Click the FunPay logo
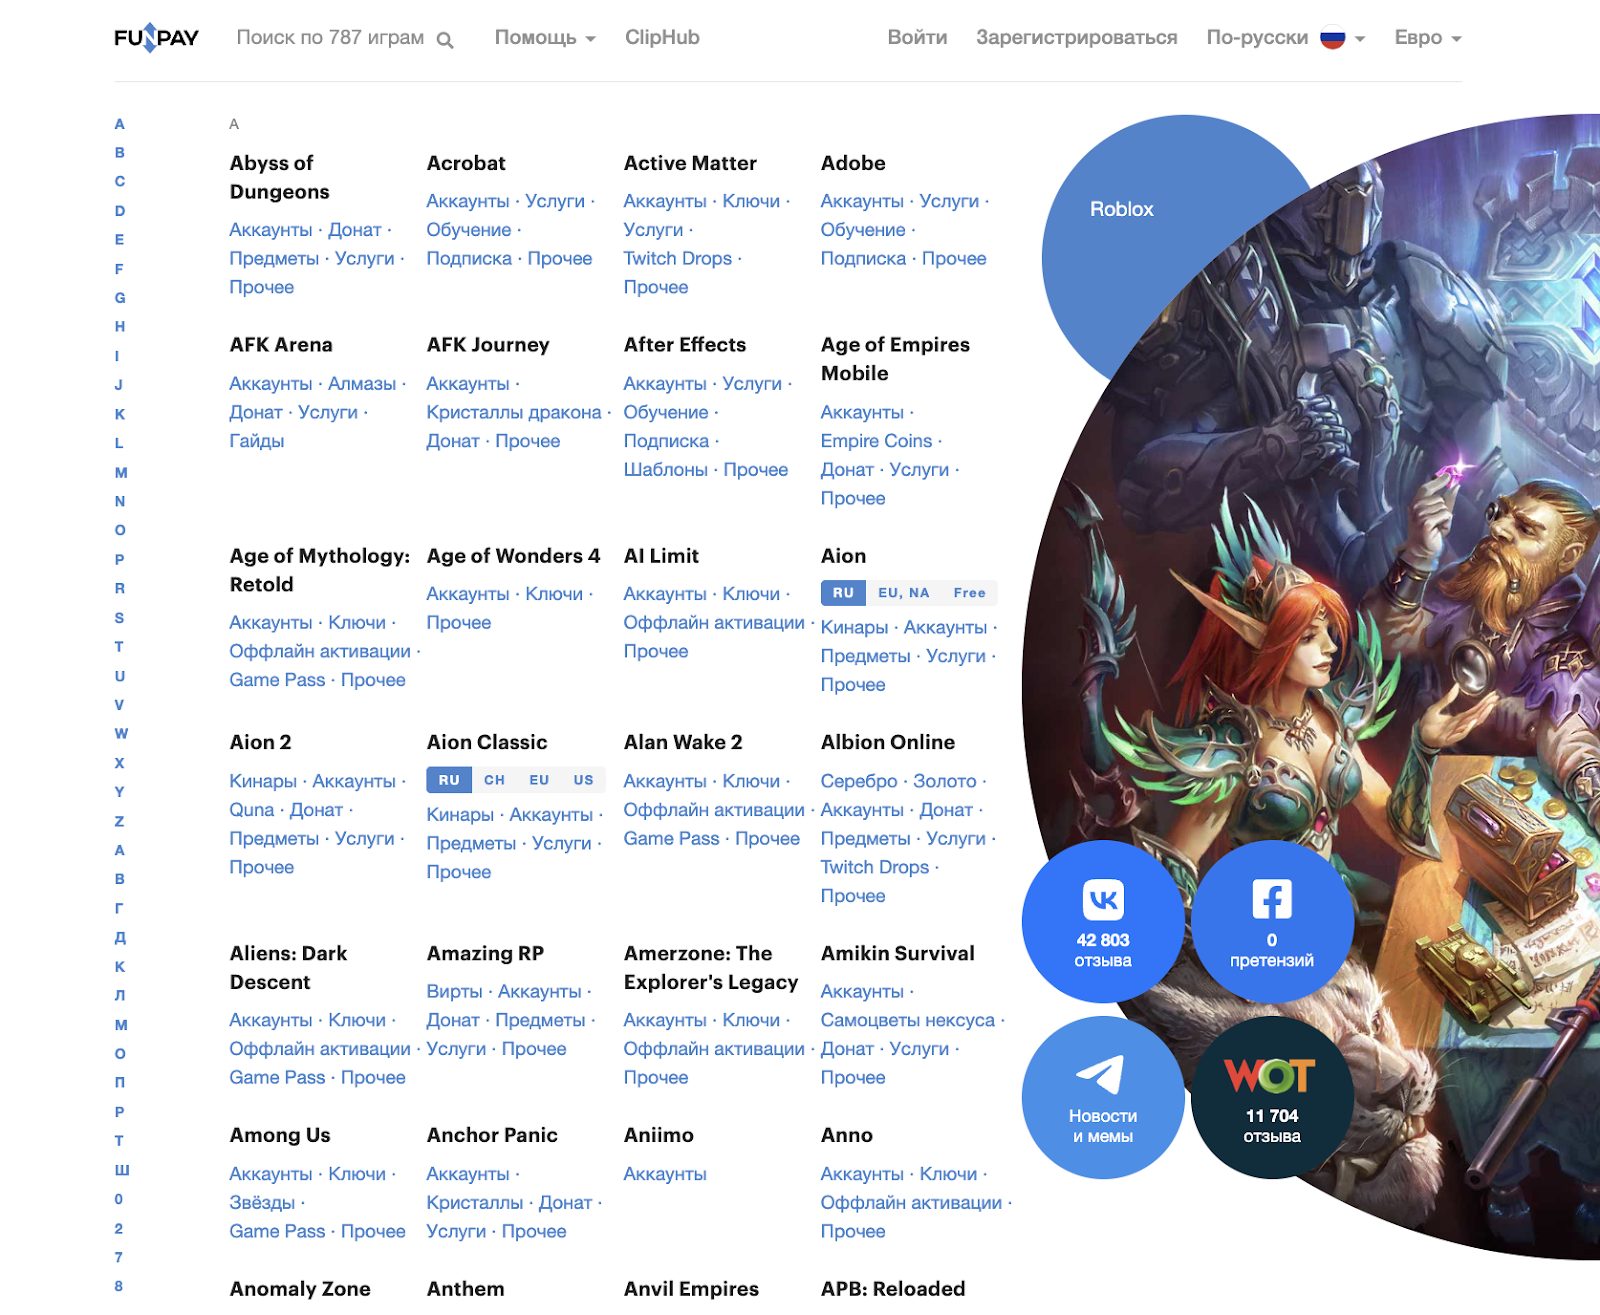The height and width of the screenshot is (1315, 1600). (156, 38)
